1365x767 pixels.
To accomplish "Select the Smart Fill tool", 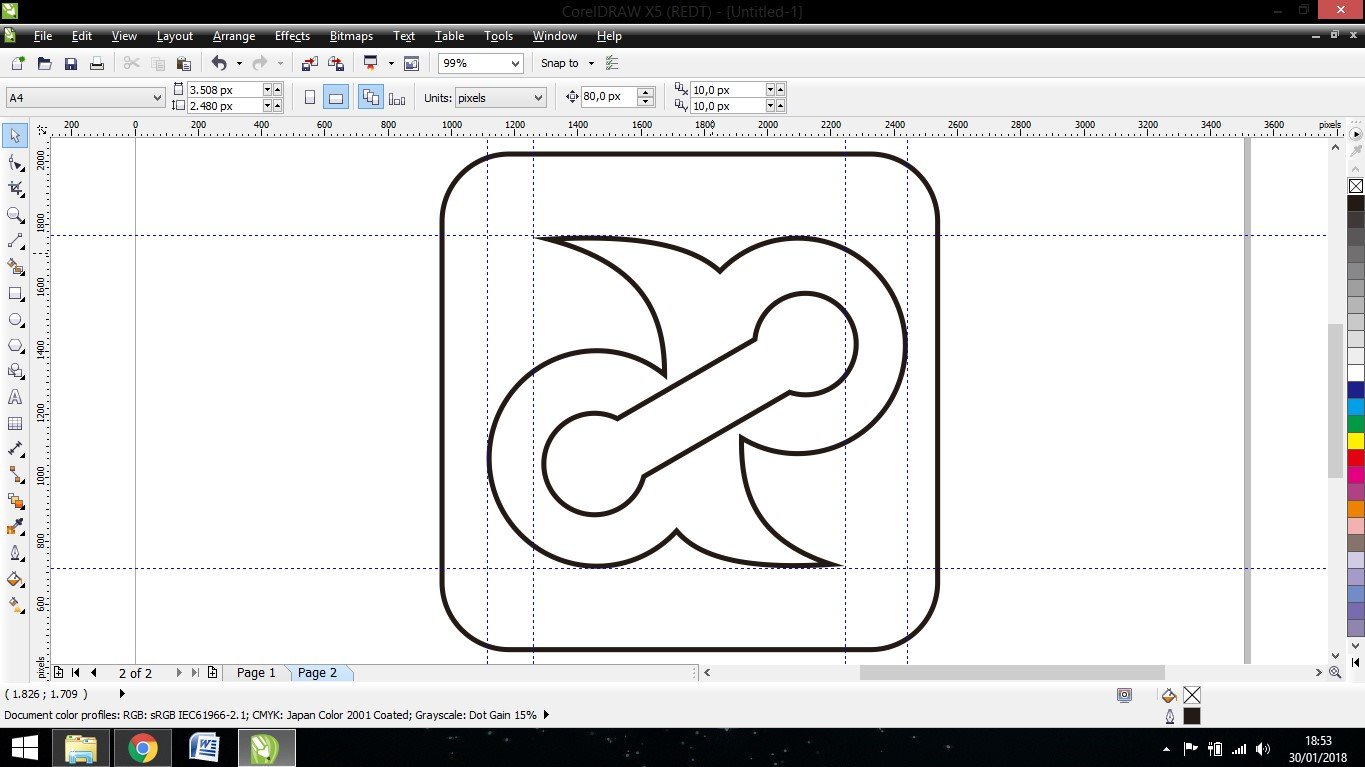I will 15,267.
